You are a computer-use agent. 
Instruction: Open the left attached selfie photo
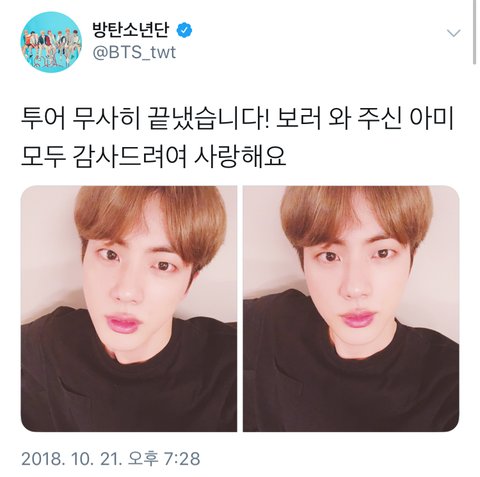[129, 309]
